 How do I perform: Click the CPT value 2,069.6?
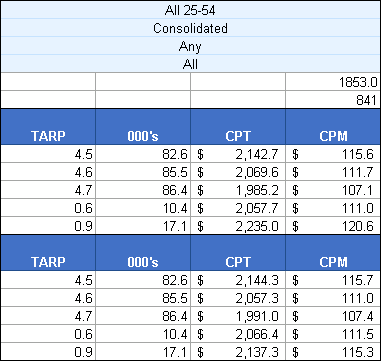238,172
